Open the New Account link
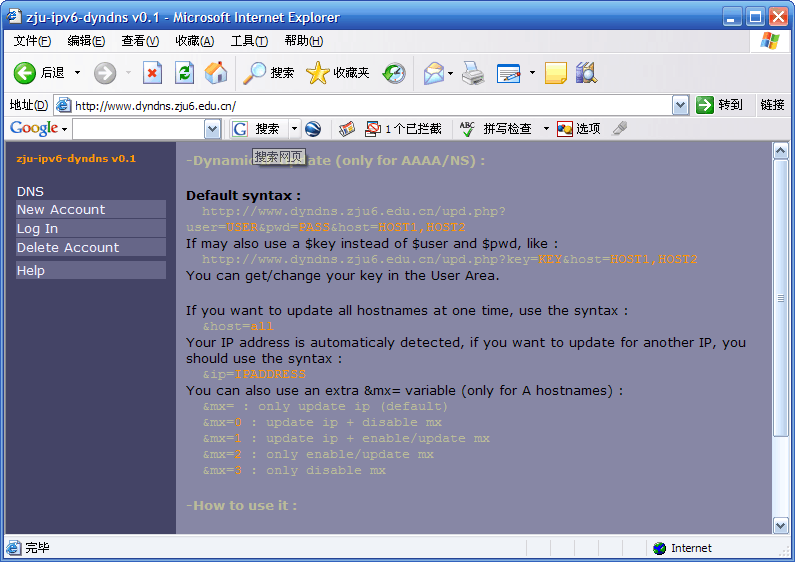The height and width of the screenshot is (562, 795). (61, 209)
